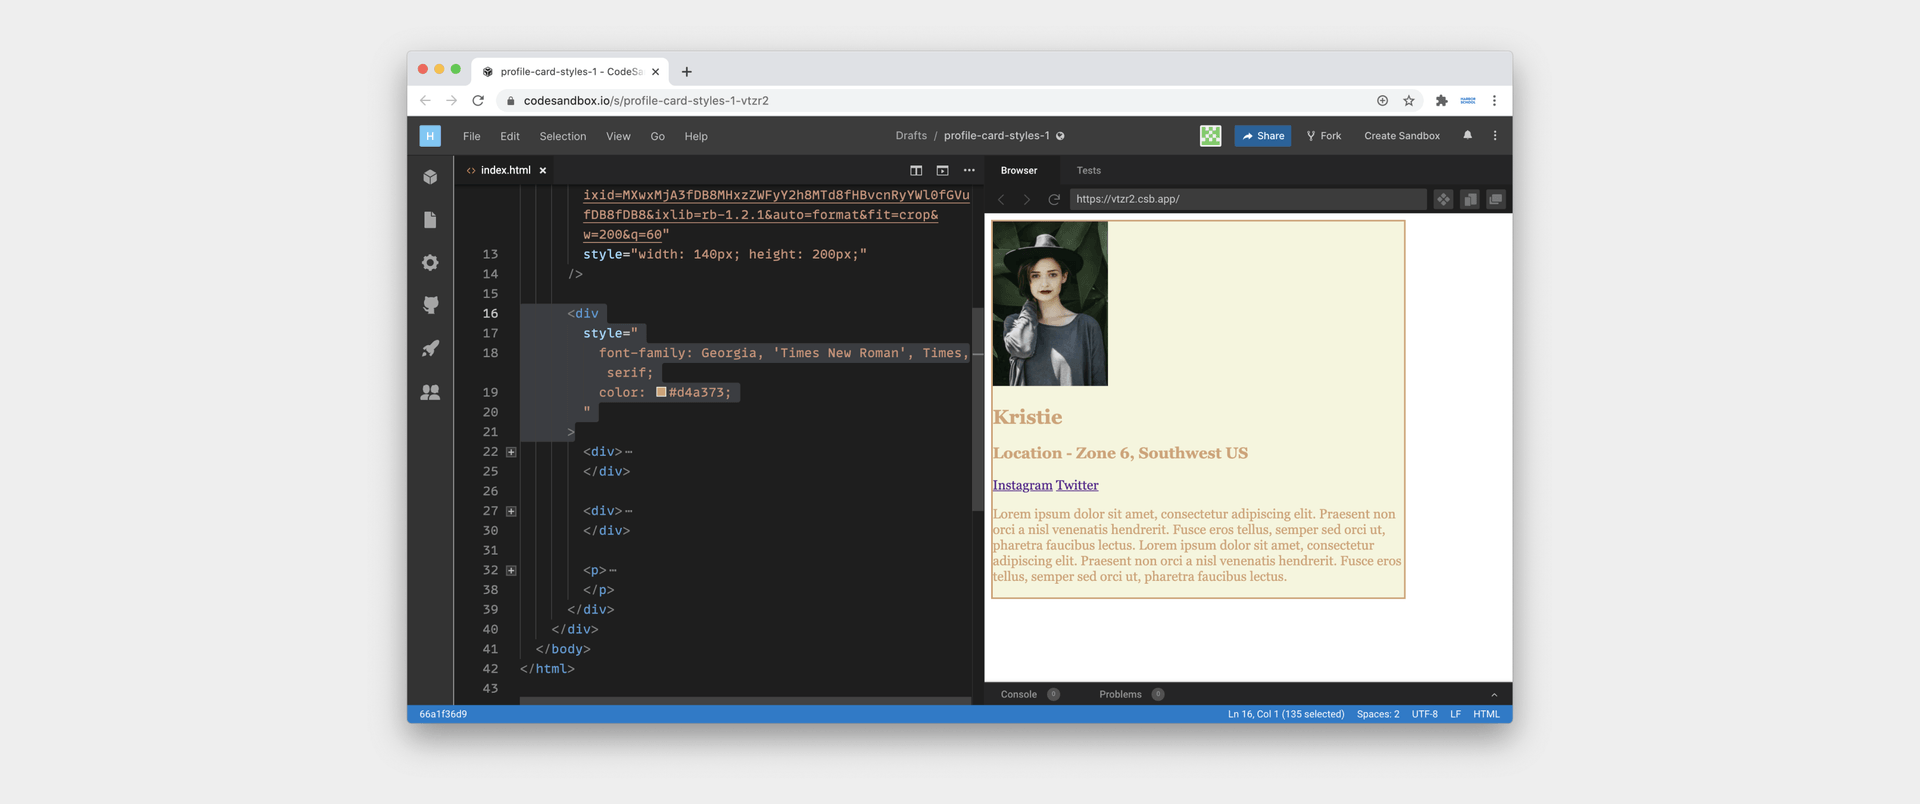The image size is (1920, 804).
Task: Click the preview URL field
Action: coord(1248,199)
